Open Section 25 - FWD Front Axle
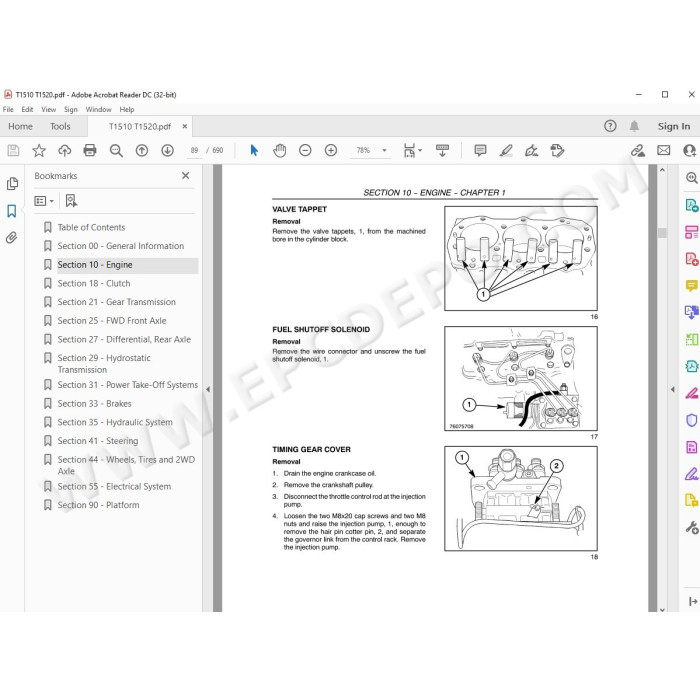Viewport: 700px width, 700px height. pyautogui.click(x=112, y=321)
